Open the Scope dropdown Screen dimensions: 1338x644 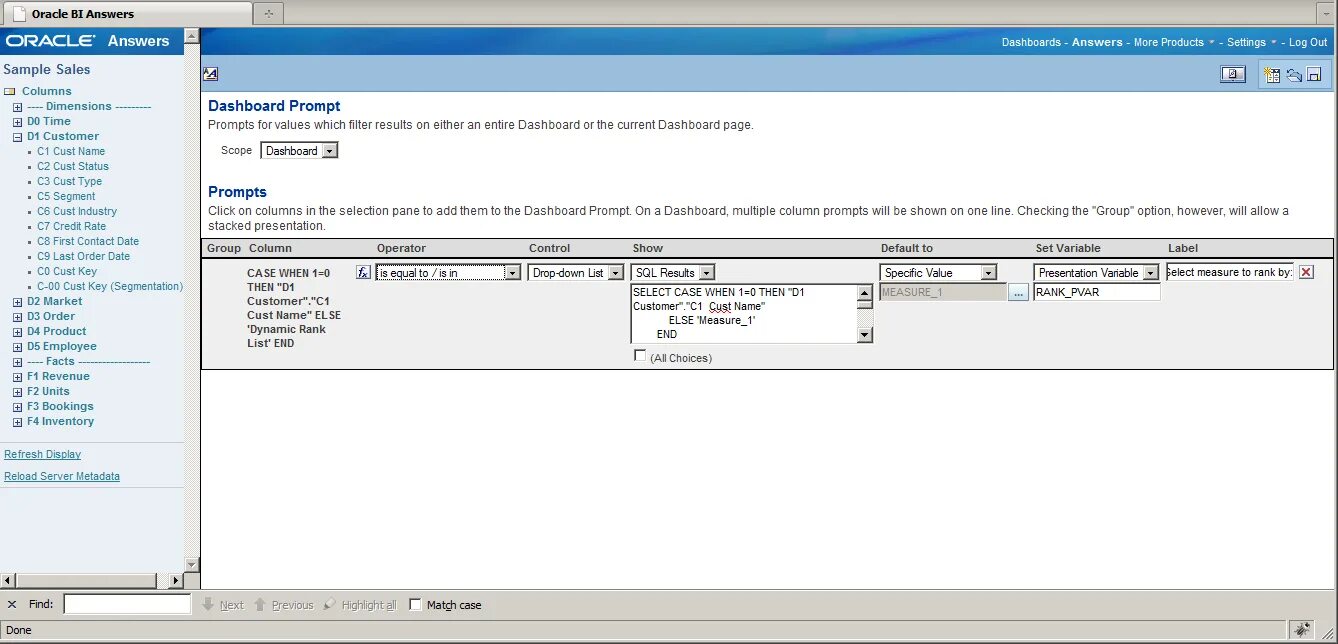click(300, 151)
